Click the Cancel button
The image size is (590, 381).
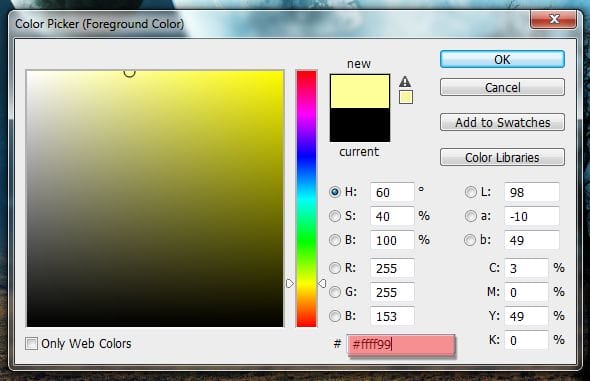(502, 87)
